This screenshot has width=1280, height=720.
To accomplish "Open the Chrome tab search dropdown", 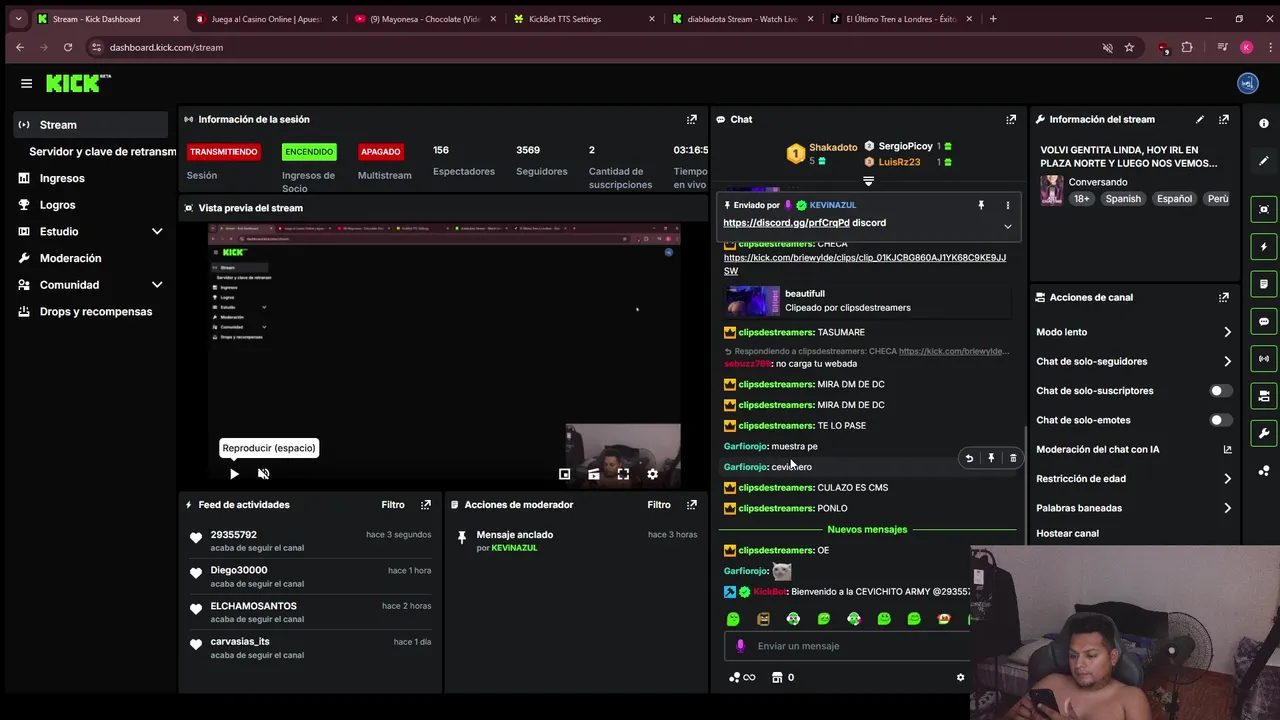I will click(x=18, y=19).
